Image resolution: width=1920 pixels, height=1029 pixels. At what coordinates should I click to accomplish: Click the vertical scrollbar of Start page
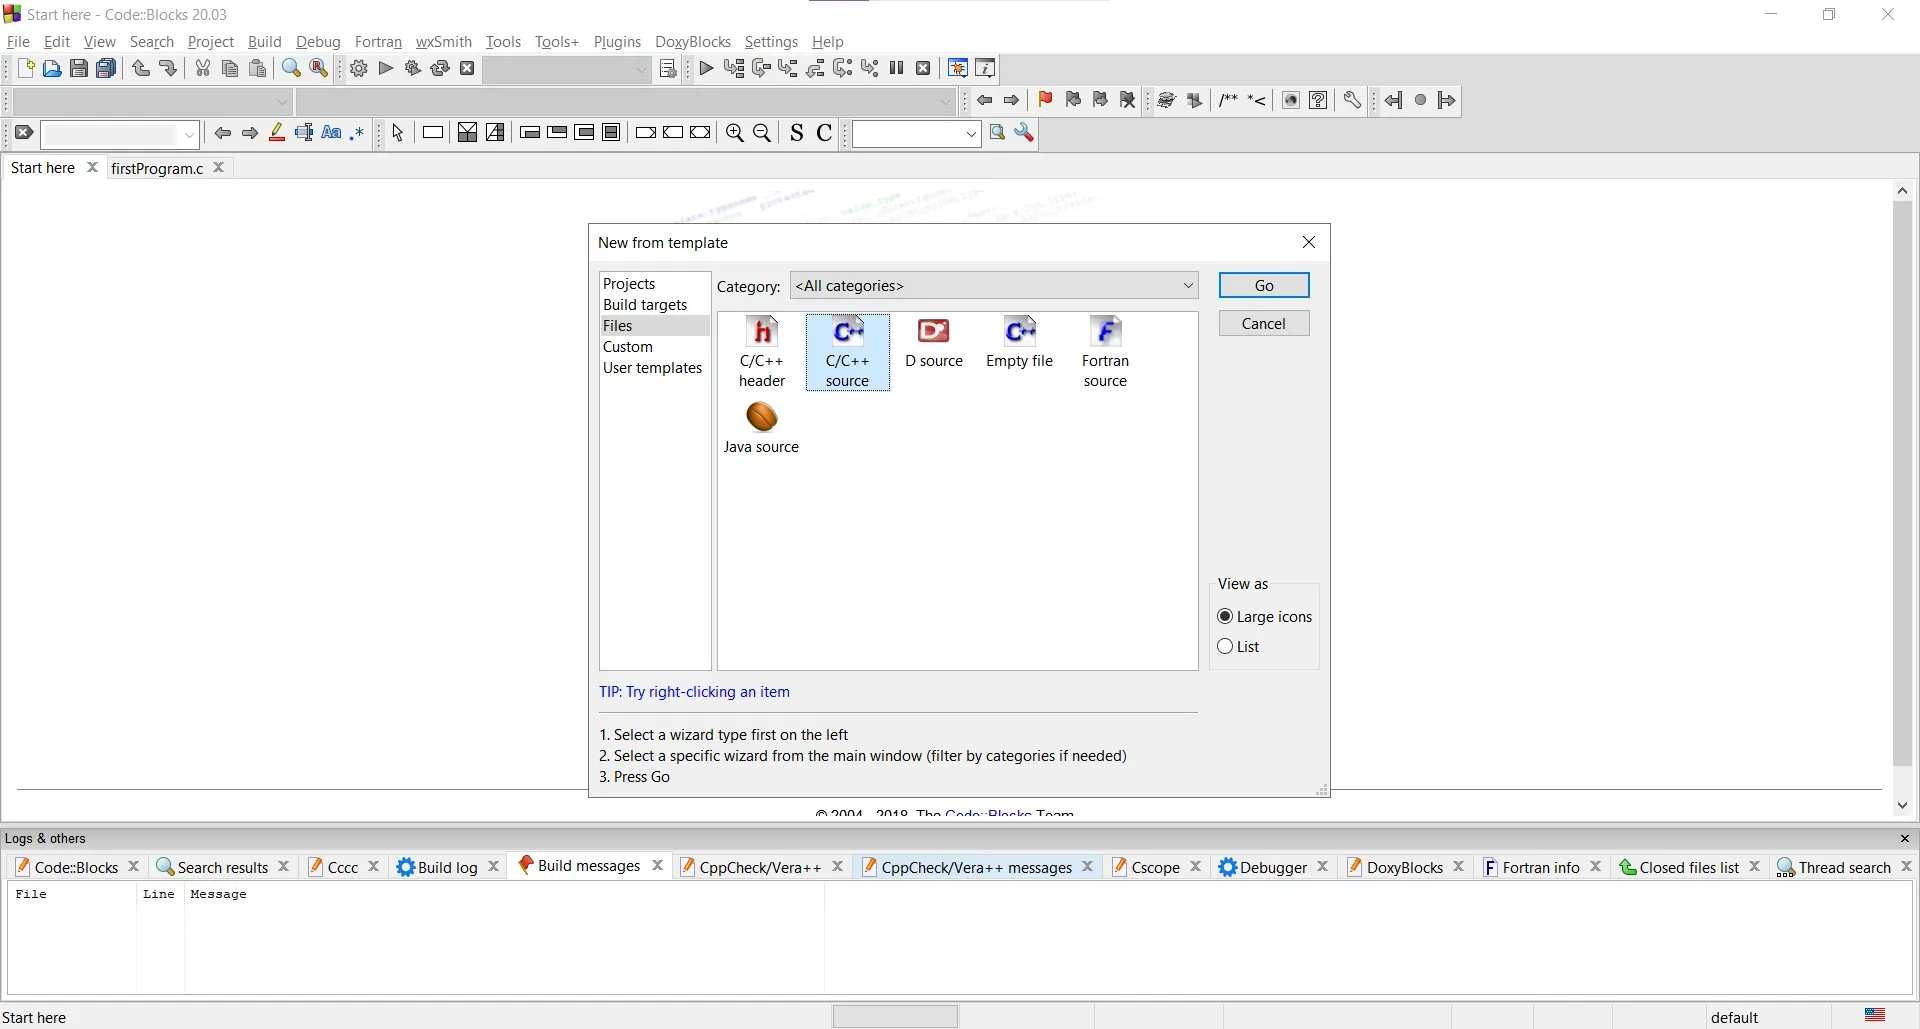(x=1904, y=484)
